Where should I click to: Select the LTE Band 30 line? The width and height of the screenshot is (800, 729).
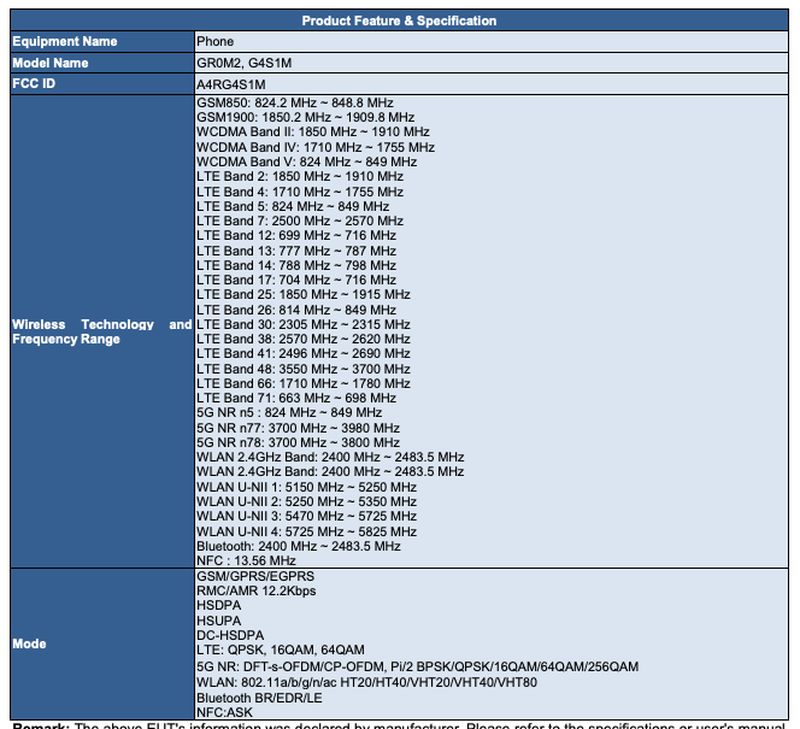pos(304,324)
